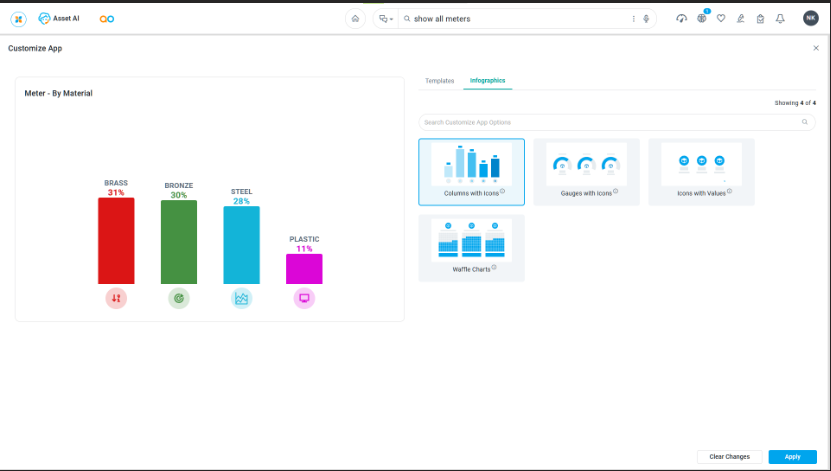Viewport: 831px width, 471px height.
Task: Open the app launcher icon at top left
Action: (x=18, y=19)
